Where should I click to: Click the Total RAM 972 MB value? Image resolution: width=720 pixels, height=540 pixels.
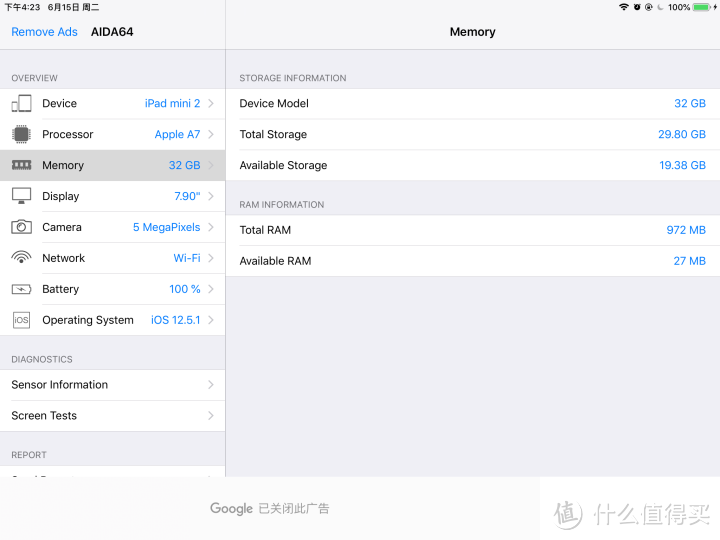[x=686, y=230]
